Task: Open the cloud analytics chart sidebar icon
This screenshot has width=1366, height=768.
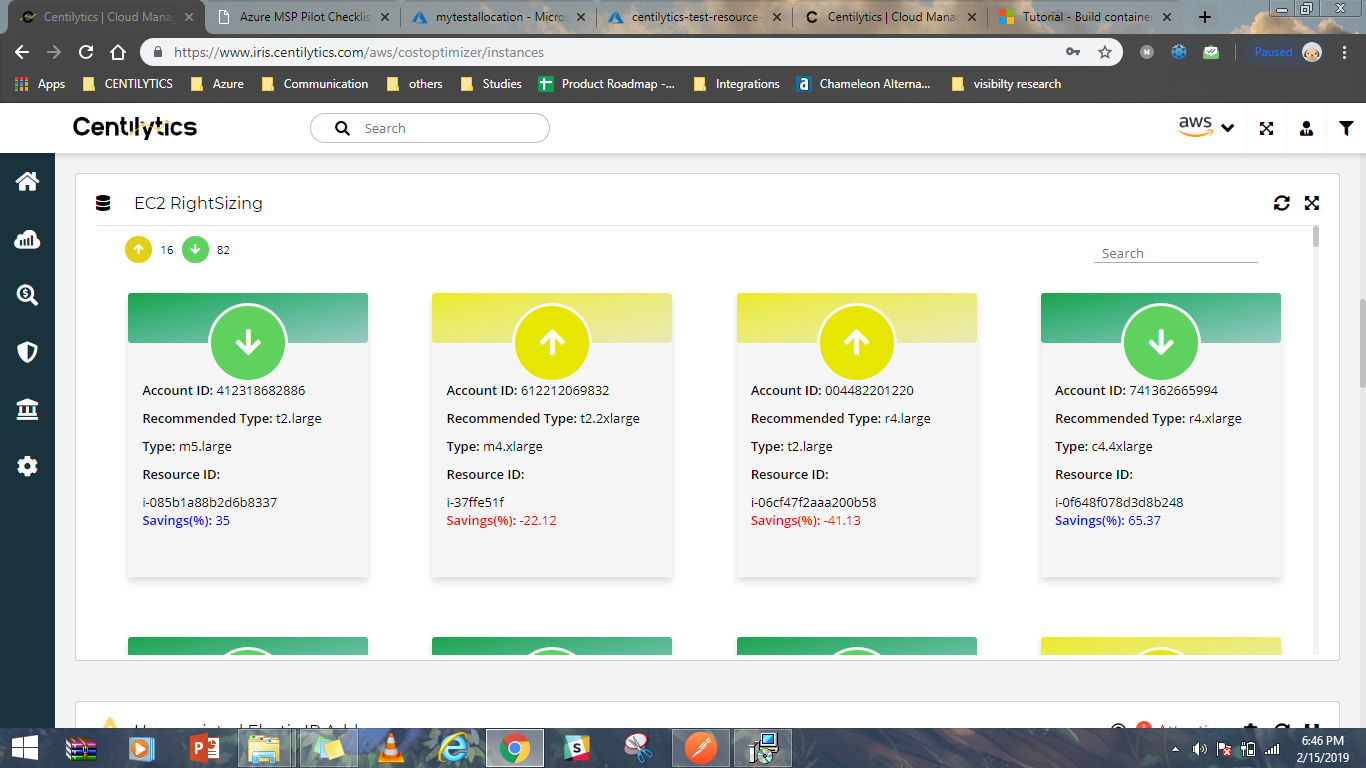Action: point(27,238)
